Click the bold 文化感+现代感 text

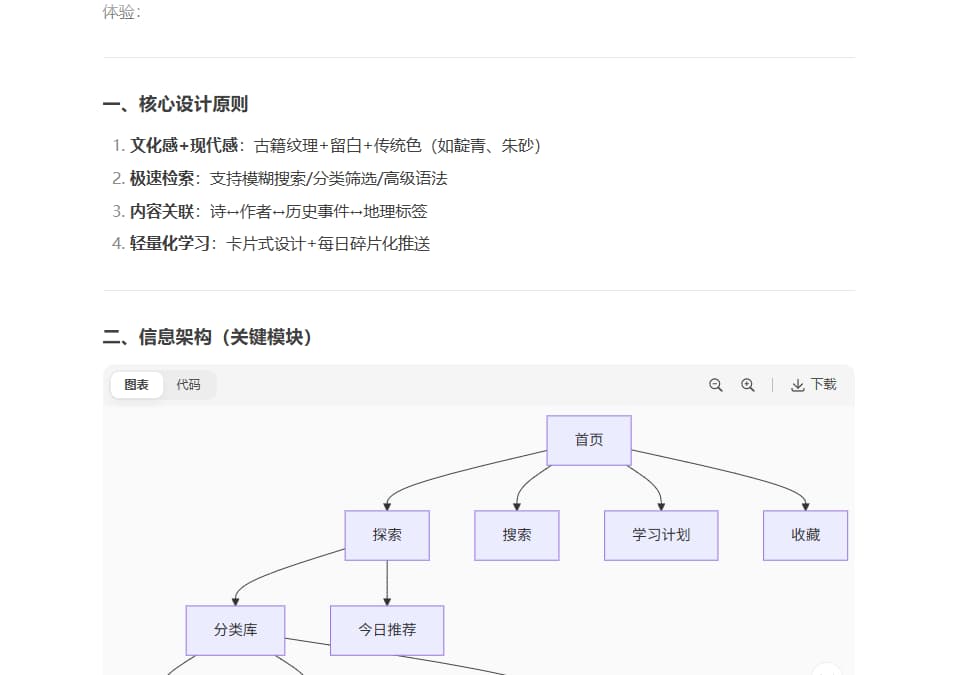coord(184,146)
